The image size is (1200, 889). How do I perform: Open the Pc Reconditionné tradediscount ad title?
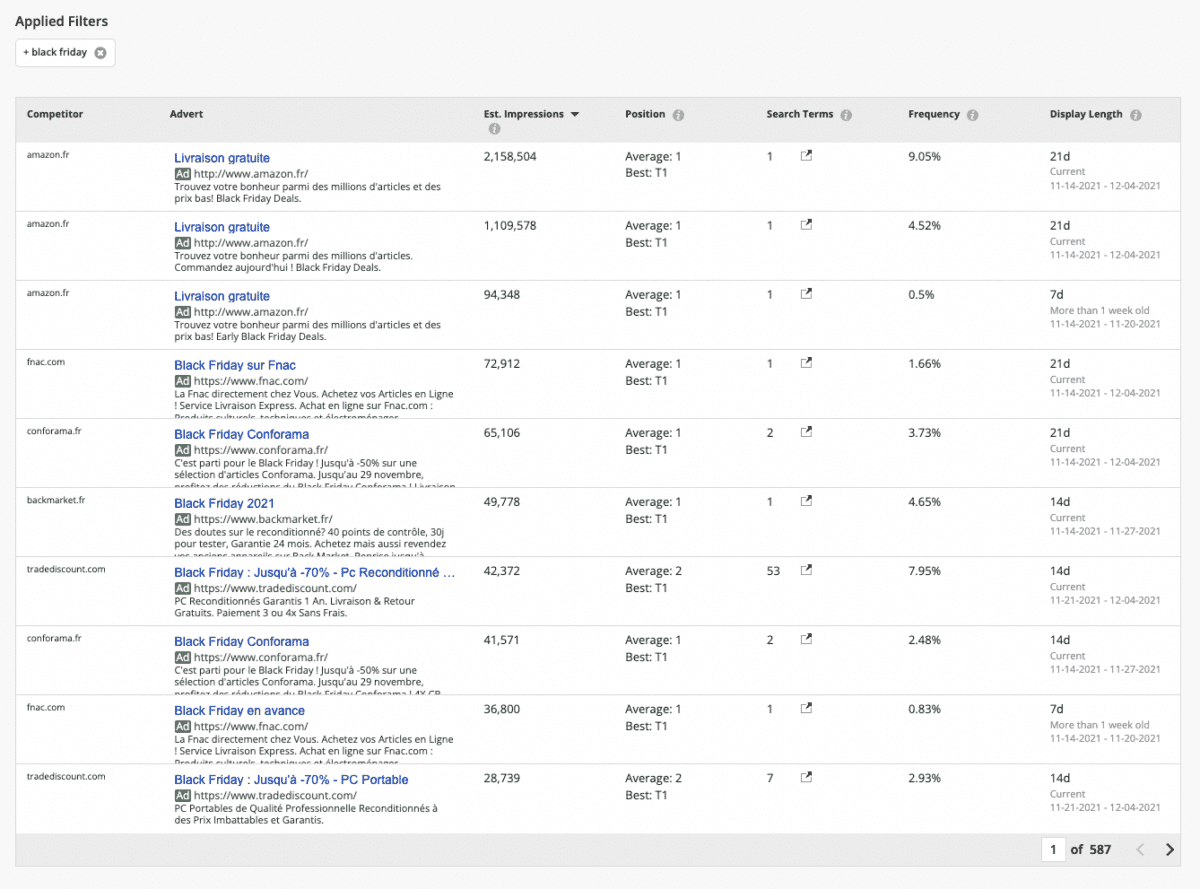315,572
